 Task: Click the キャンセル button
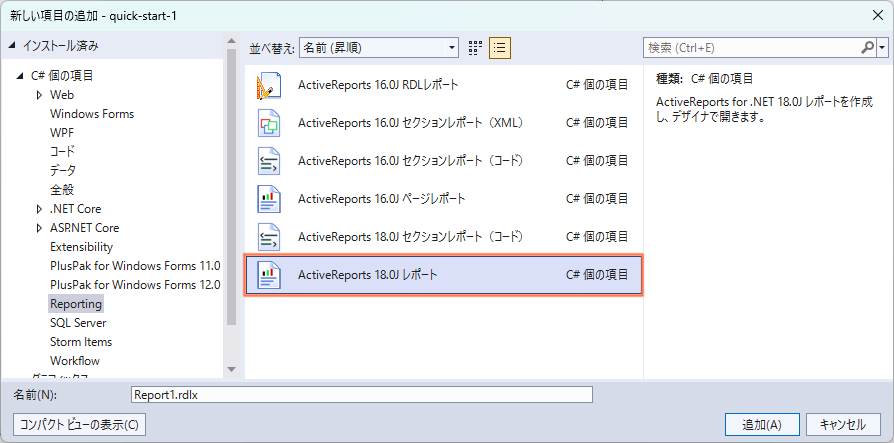[843, 425]
